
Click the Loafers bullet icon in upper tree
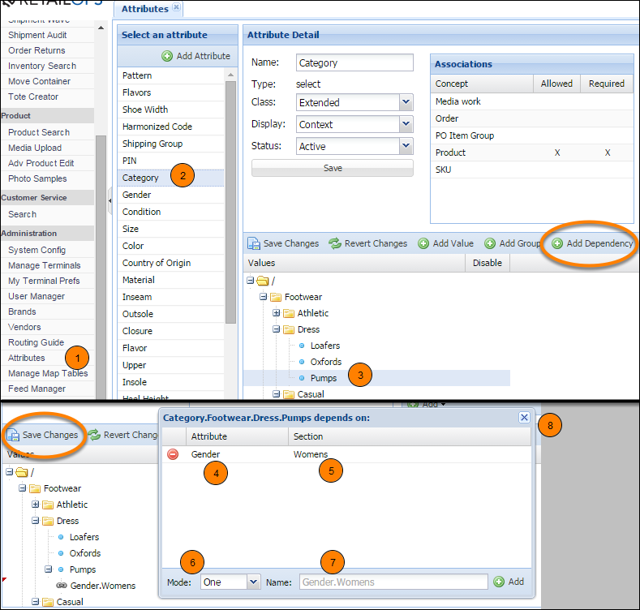coord(302,346)
